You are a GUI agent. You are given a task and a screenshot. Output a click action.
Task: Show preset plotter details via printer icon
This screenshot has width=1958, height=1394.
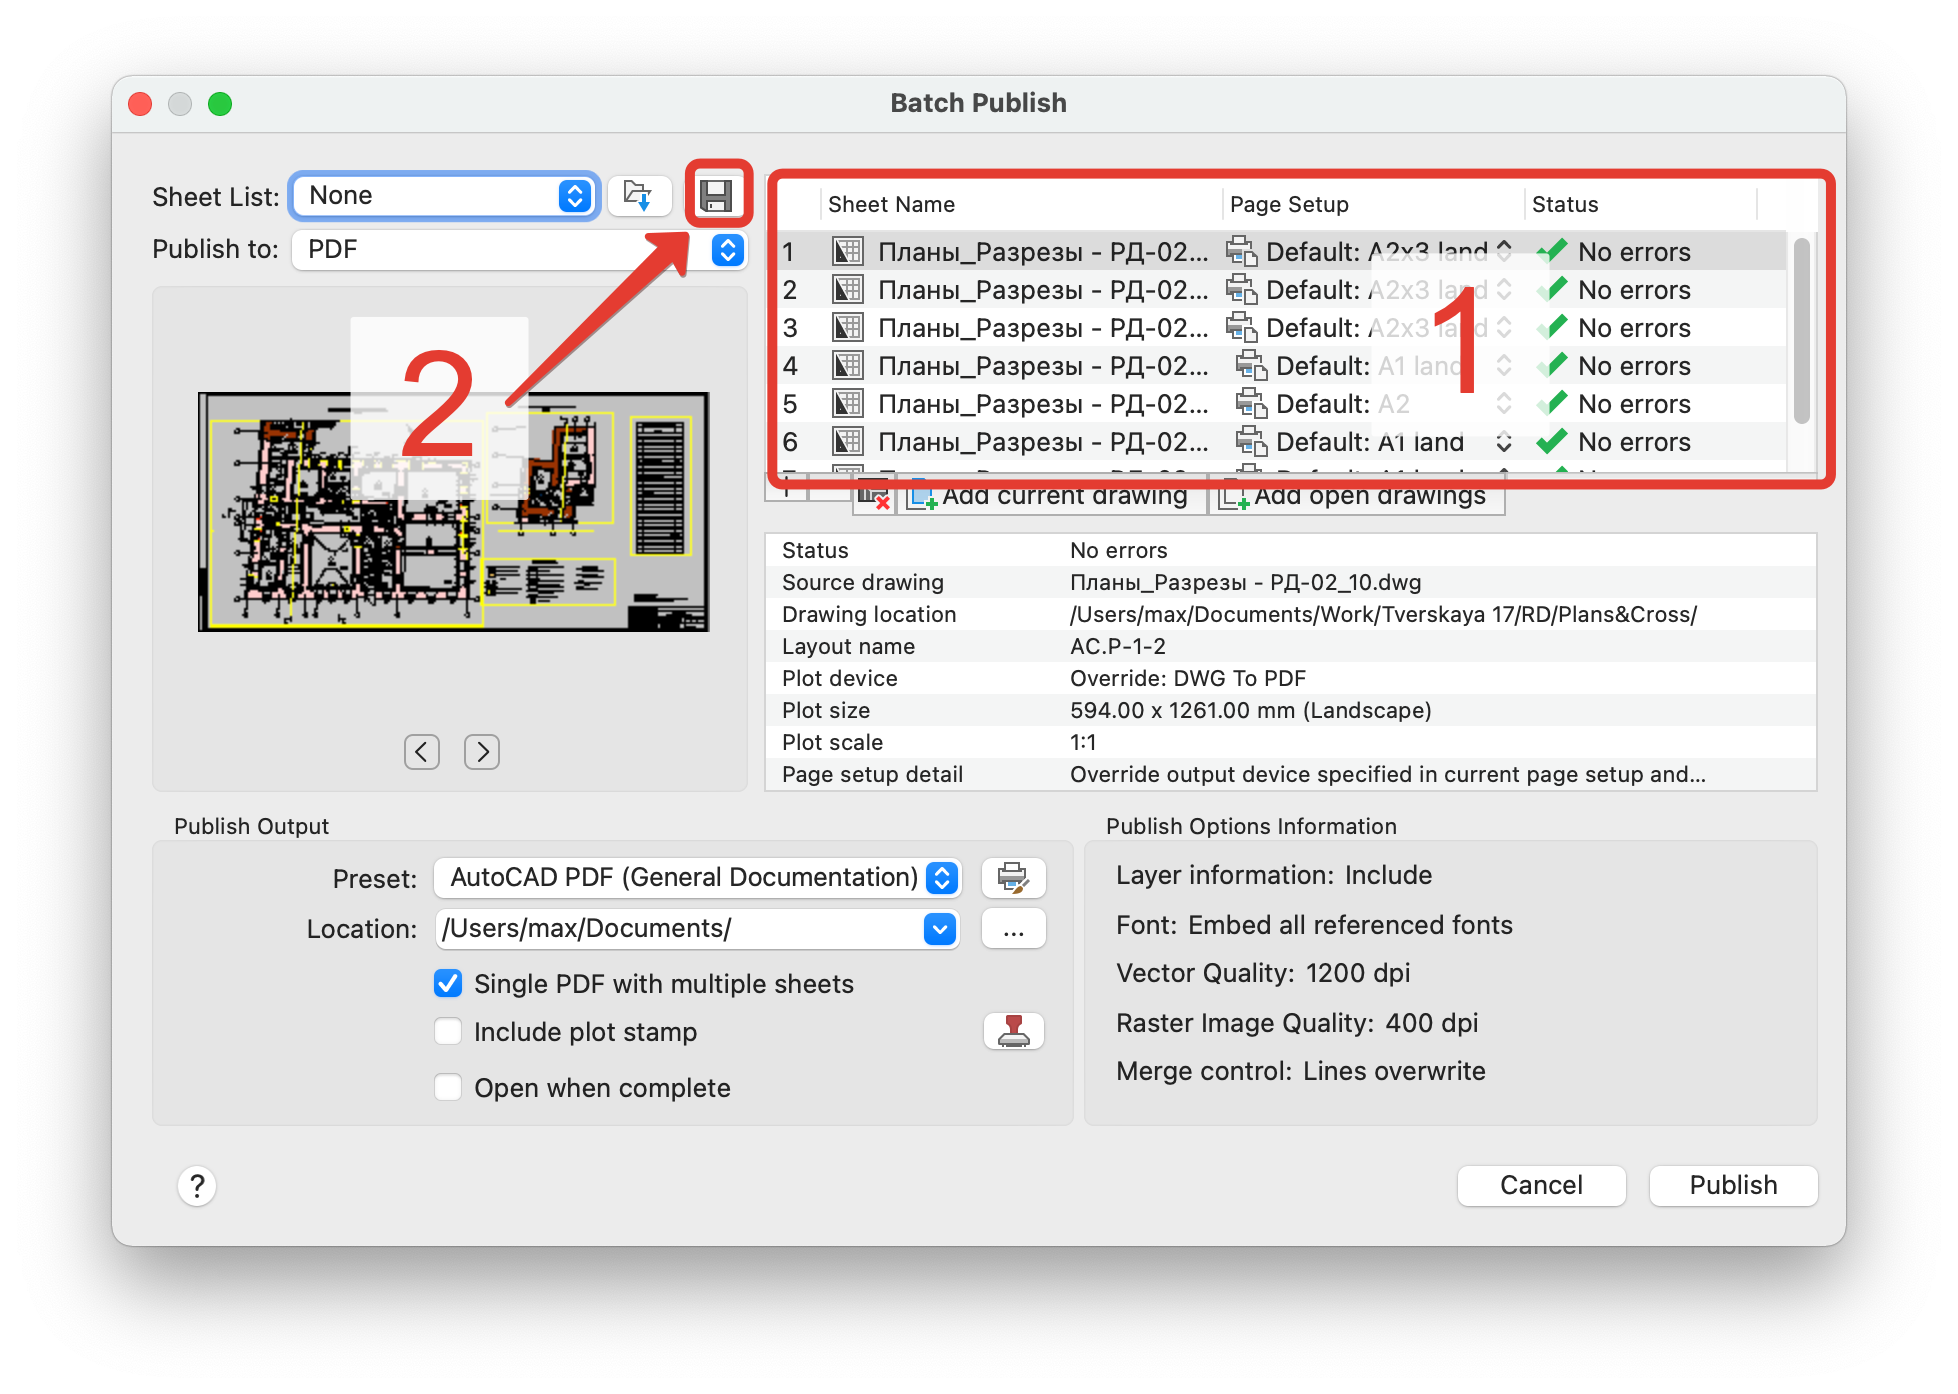coord(1014,878)
